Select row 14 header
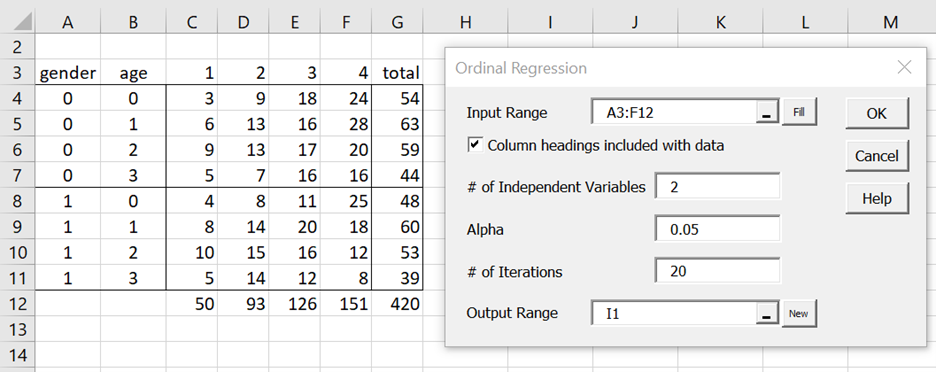 17,355
